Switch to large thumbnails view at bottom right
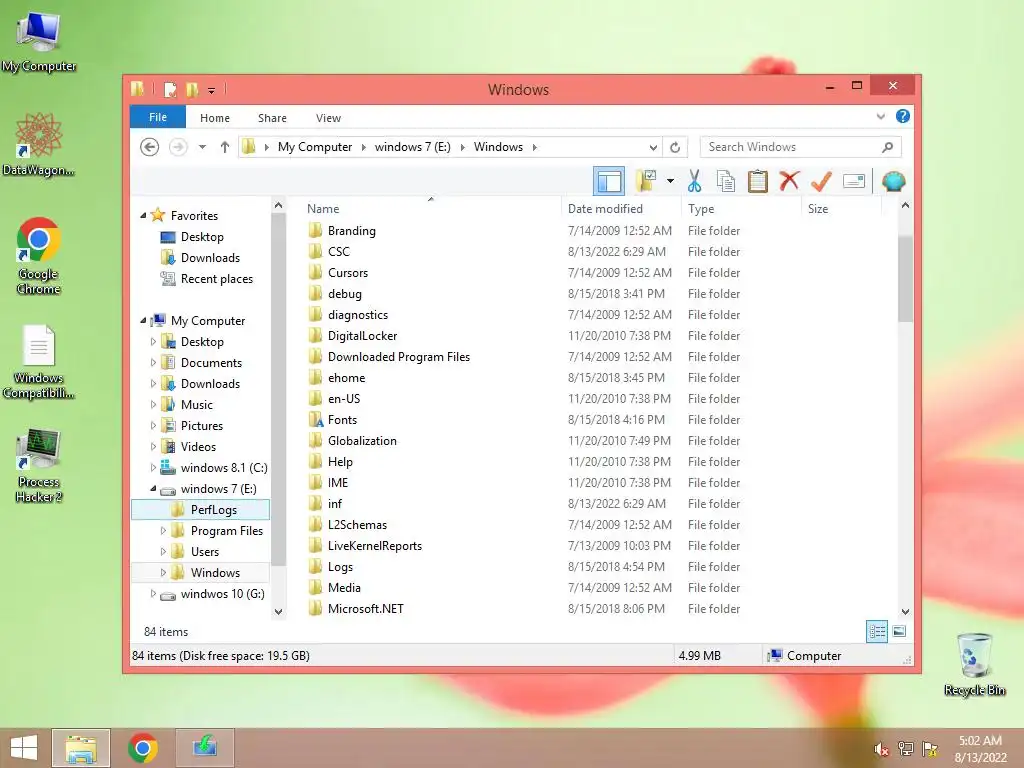The height and width of the screenshot is (768, 1024). (899, 631)
